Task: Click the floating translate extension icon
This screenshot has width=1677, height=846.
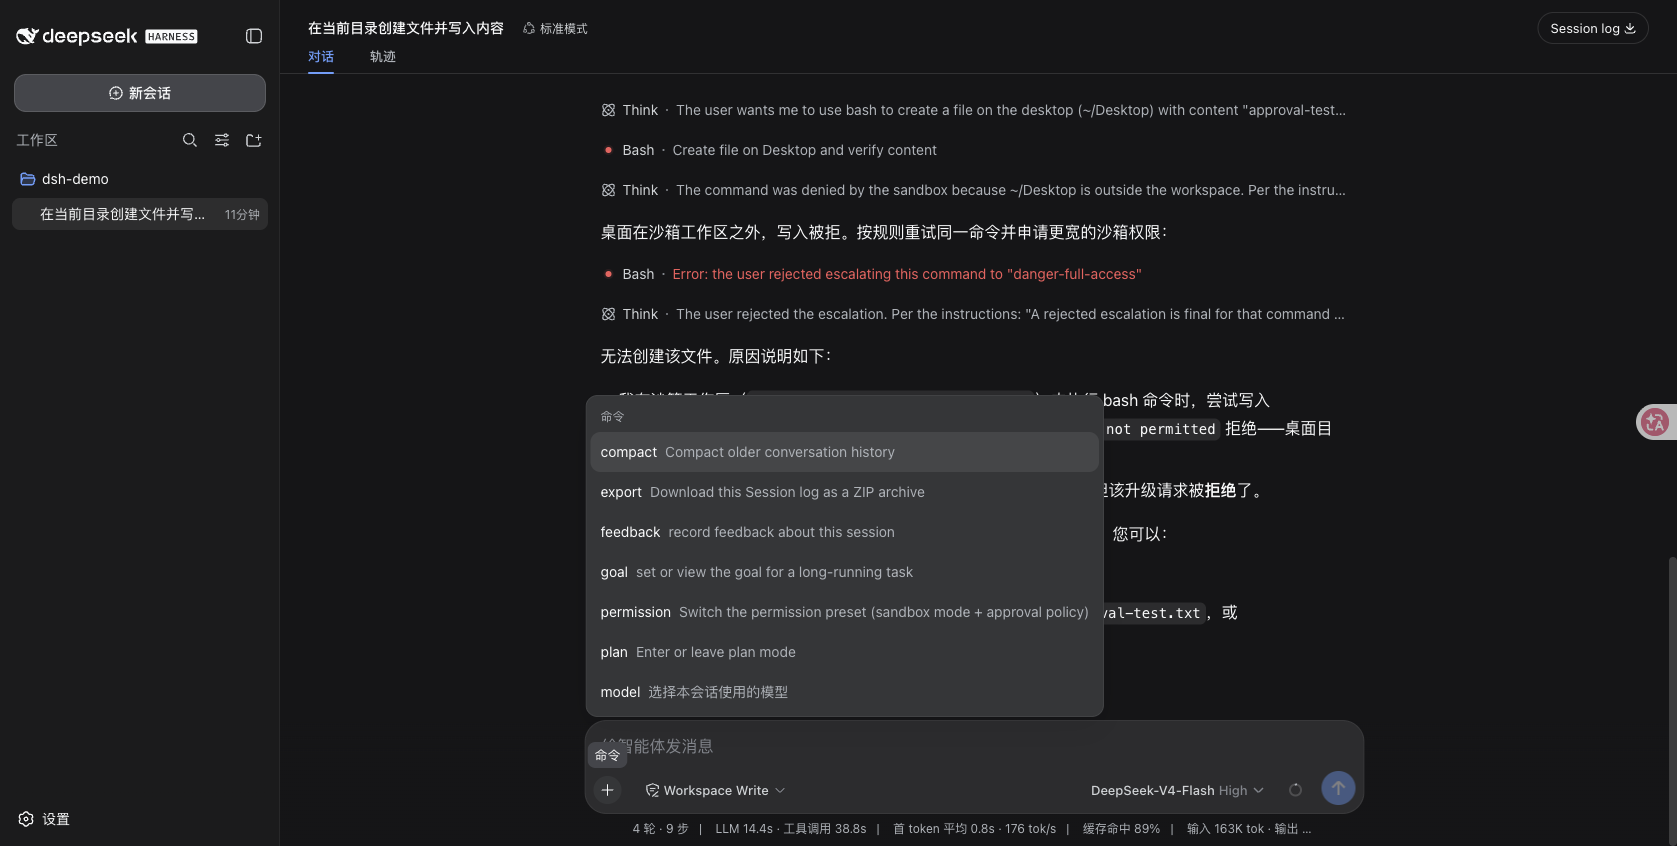Action: [x=1655, y=422]
